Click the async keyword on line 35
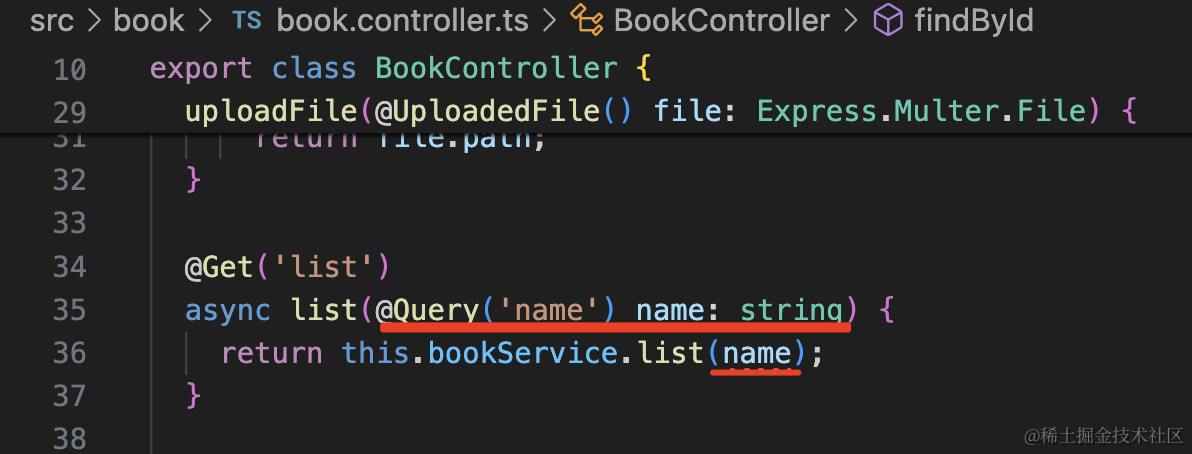The width and height of the screenshot is (1192, 454). (x=227, y=310)
